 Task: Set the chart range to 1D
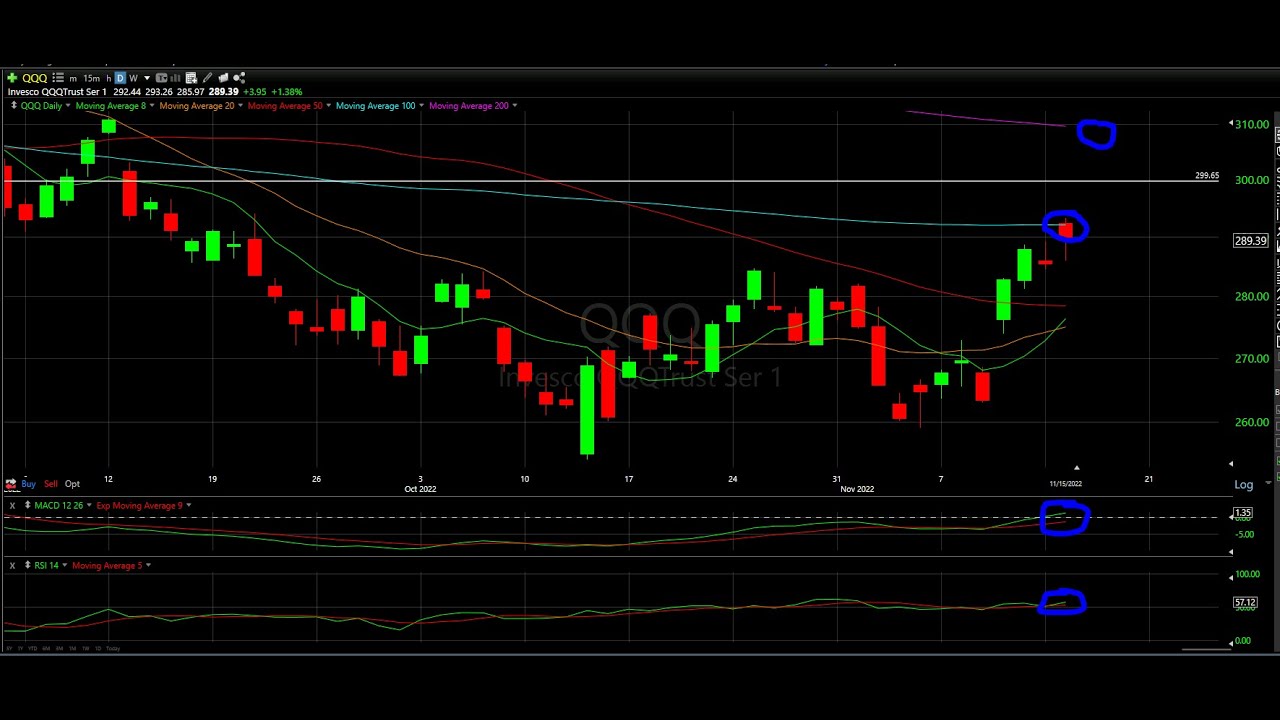98,649
